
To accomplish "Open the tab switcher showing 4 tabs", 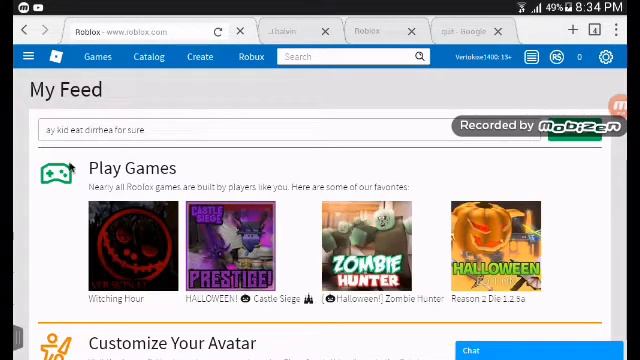I will (594, 30).
